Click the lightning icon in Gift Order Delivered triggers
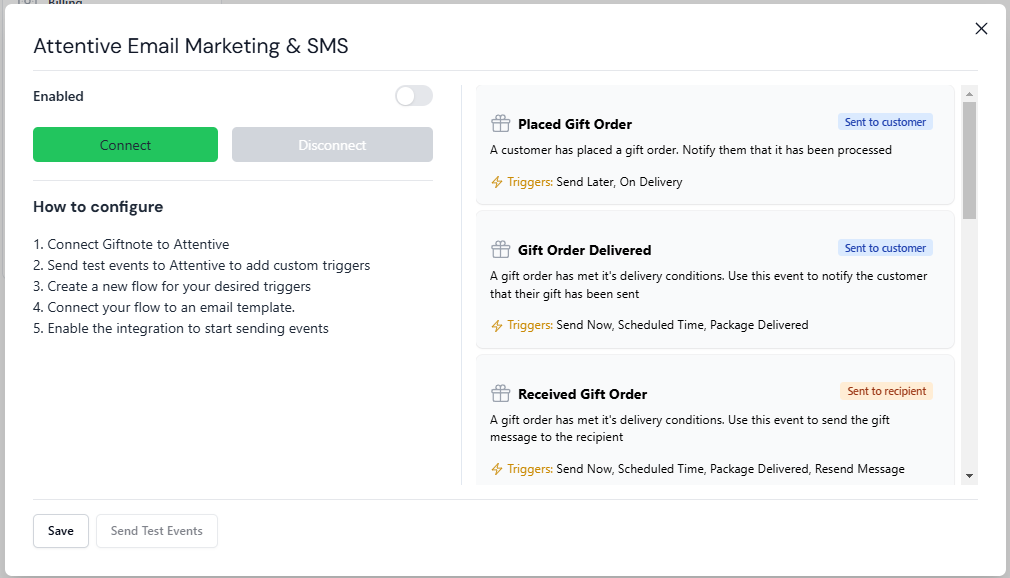This screenshot has width=1010, height=578. [x=497, y=325]
